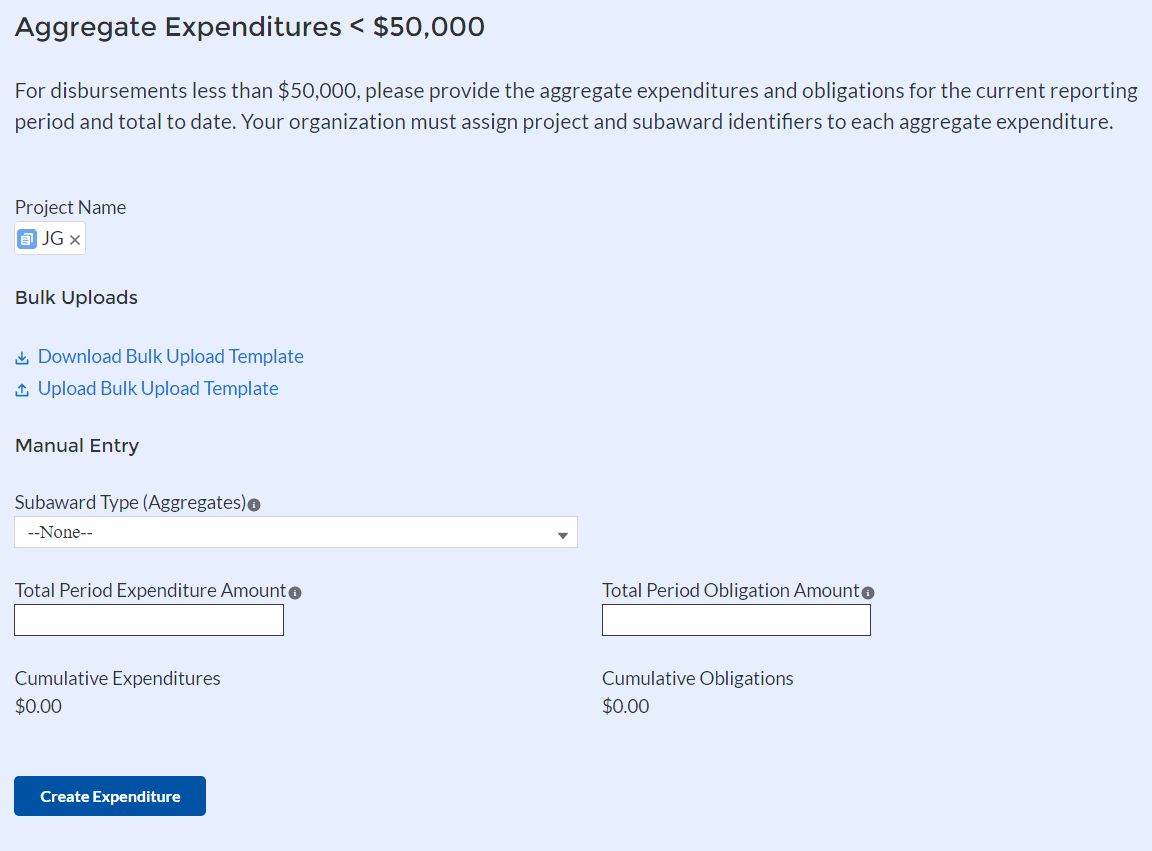Click the Subaward Type (Aggregates) label
This screenshot has height=851, width=1152.
pyautogui.click(x=130, y=503)
